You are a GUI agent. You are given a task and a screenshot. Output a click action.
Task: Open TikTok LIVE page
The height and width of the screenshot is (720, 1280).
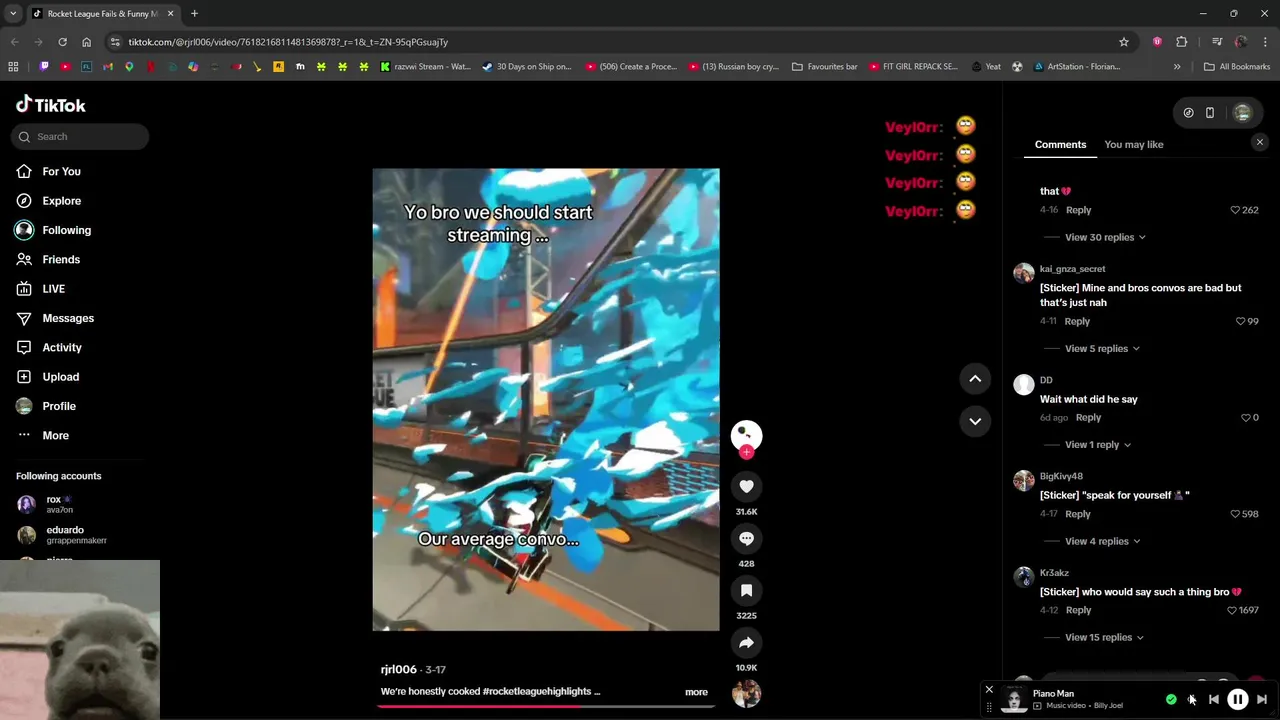click(x=53, y=289)
